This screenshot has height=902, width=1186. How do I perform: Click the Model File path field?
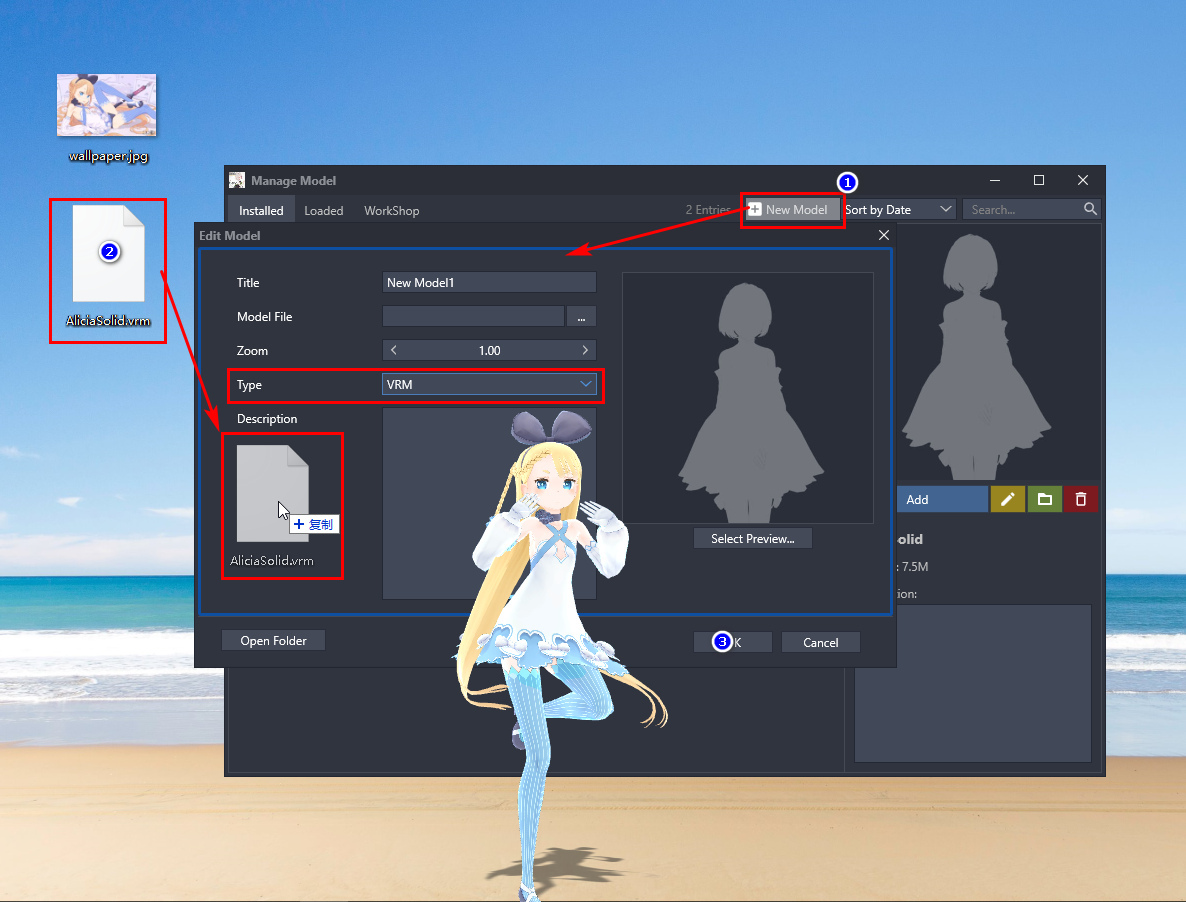pyautogui.click(x=473, y=316)
